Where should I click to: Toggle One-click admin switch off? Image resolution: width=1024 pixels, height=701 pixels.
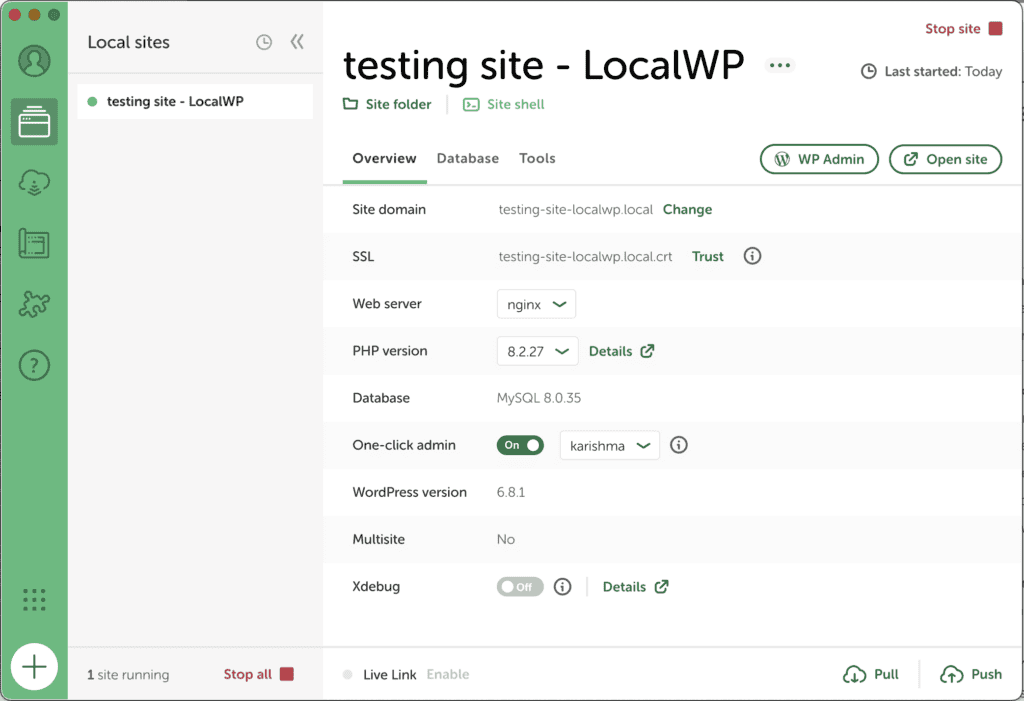(520, 445)
